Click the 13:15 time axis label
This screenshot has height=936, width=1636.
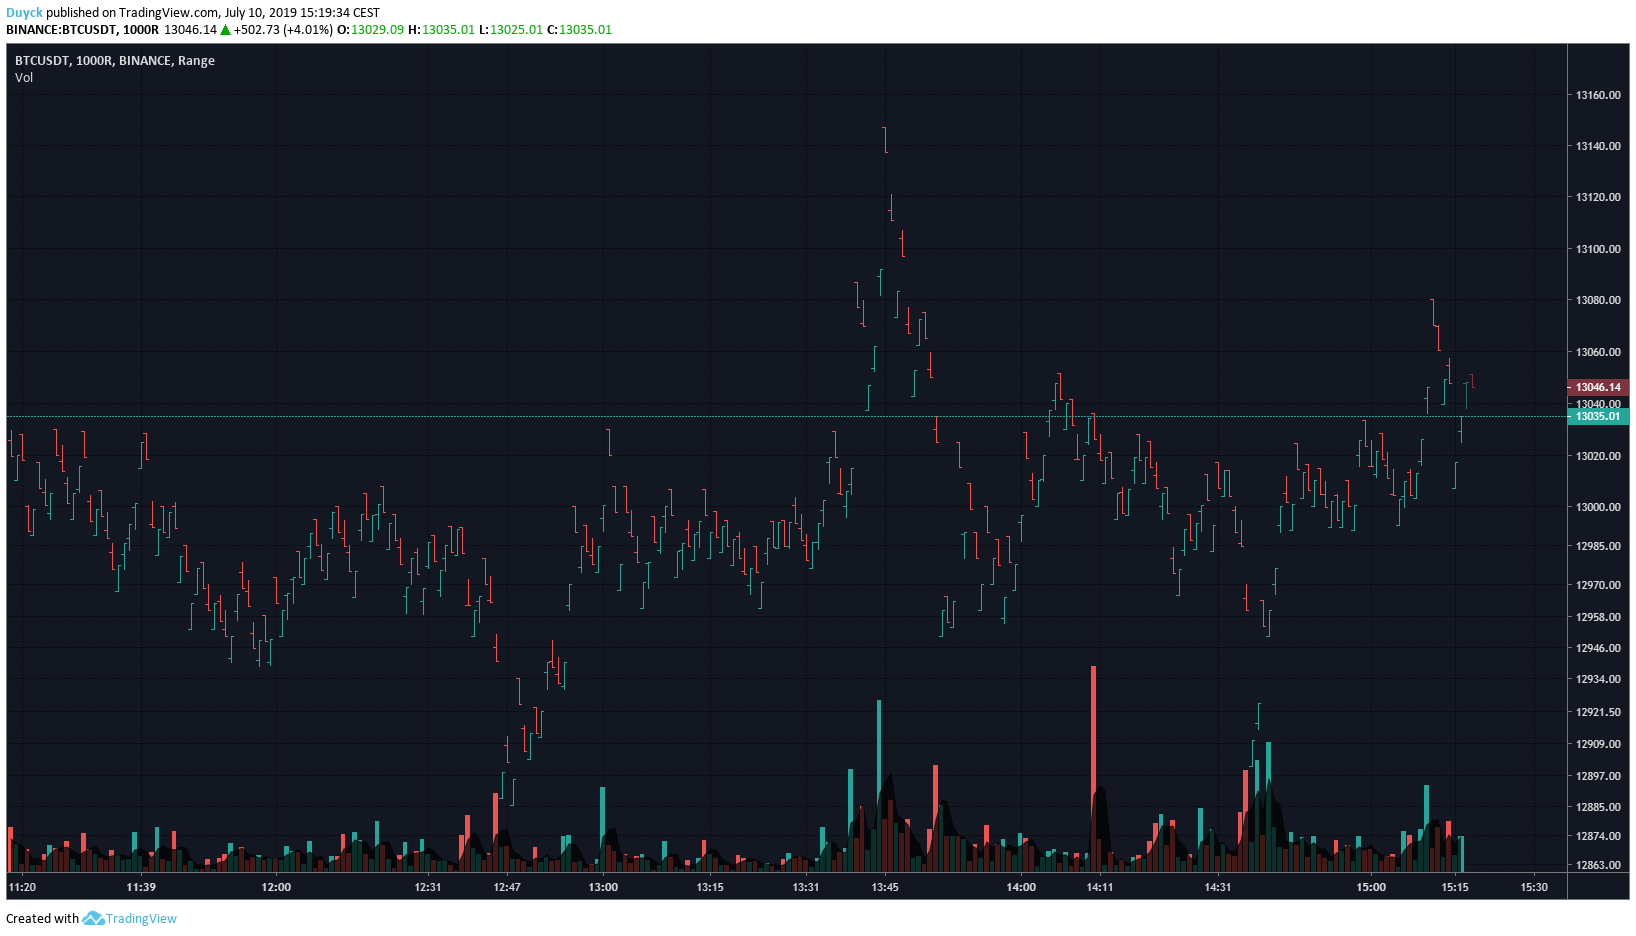click(710, 887)
